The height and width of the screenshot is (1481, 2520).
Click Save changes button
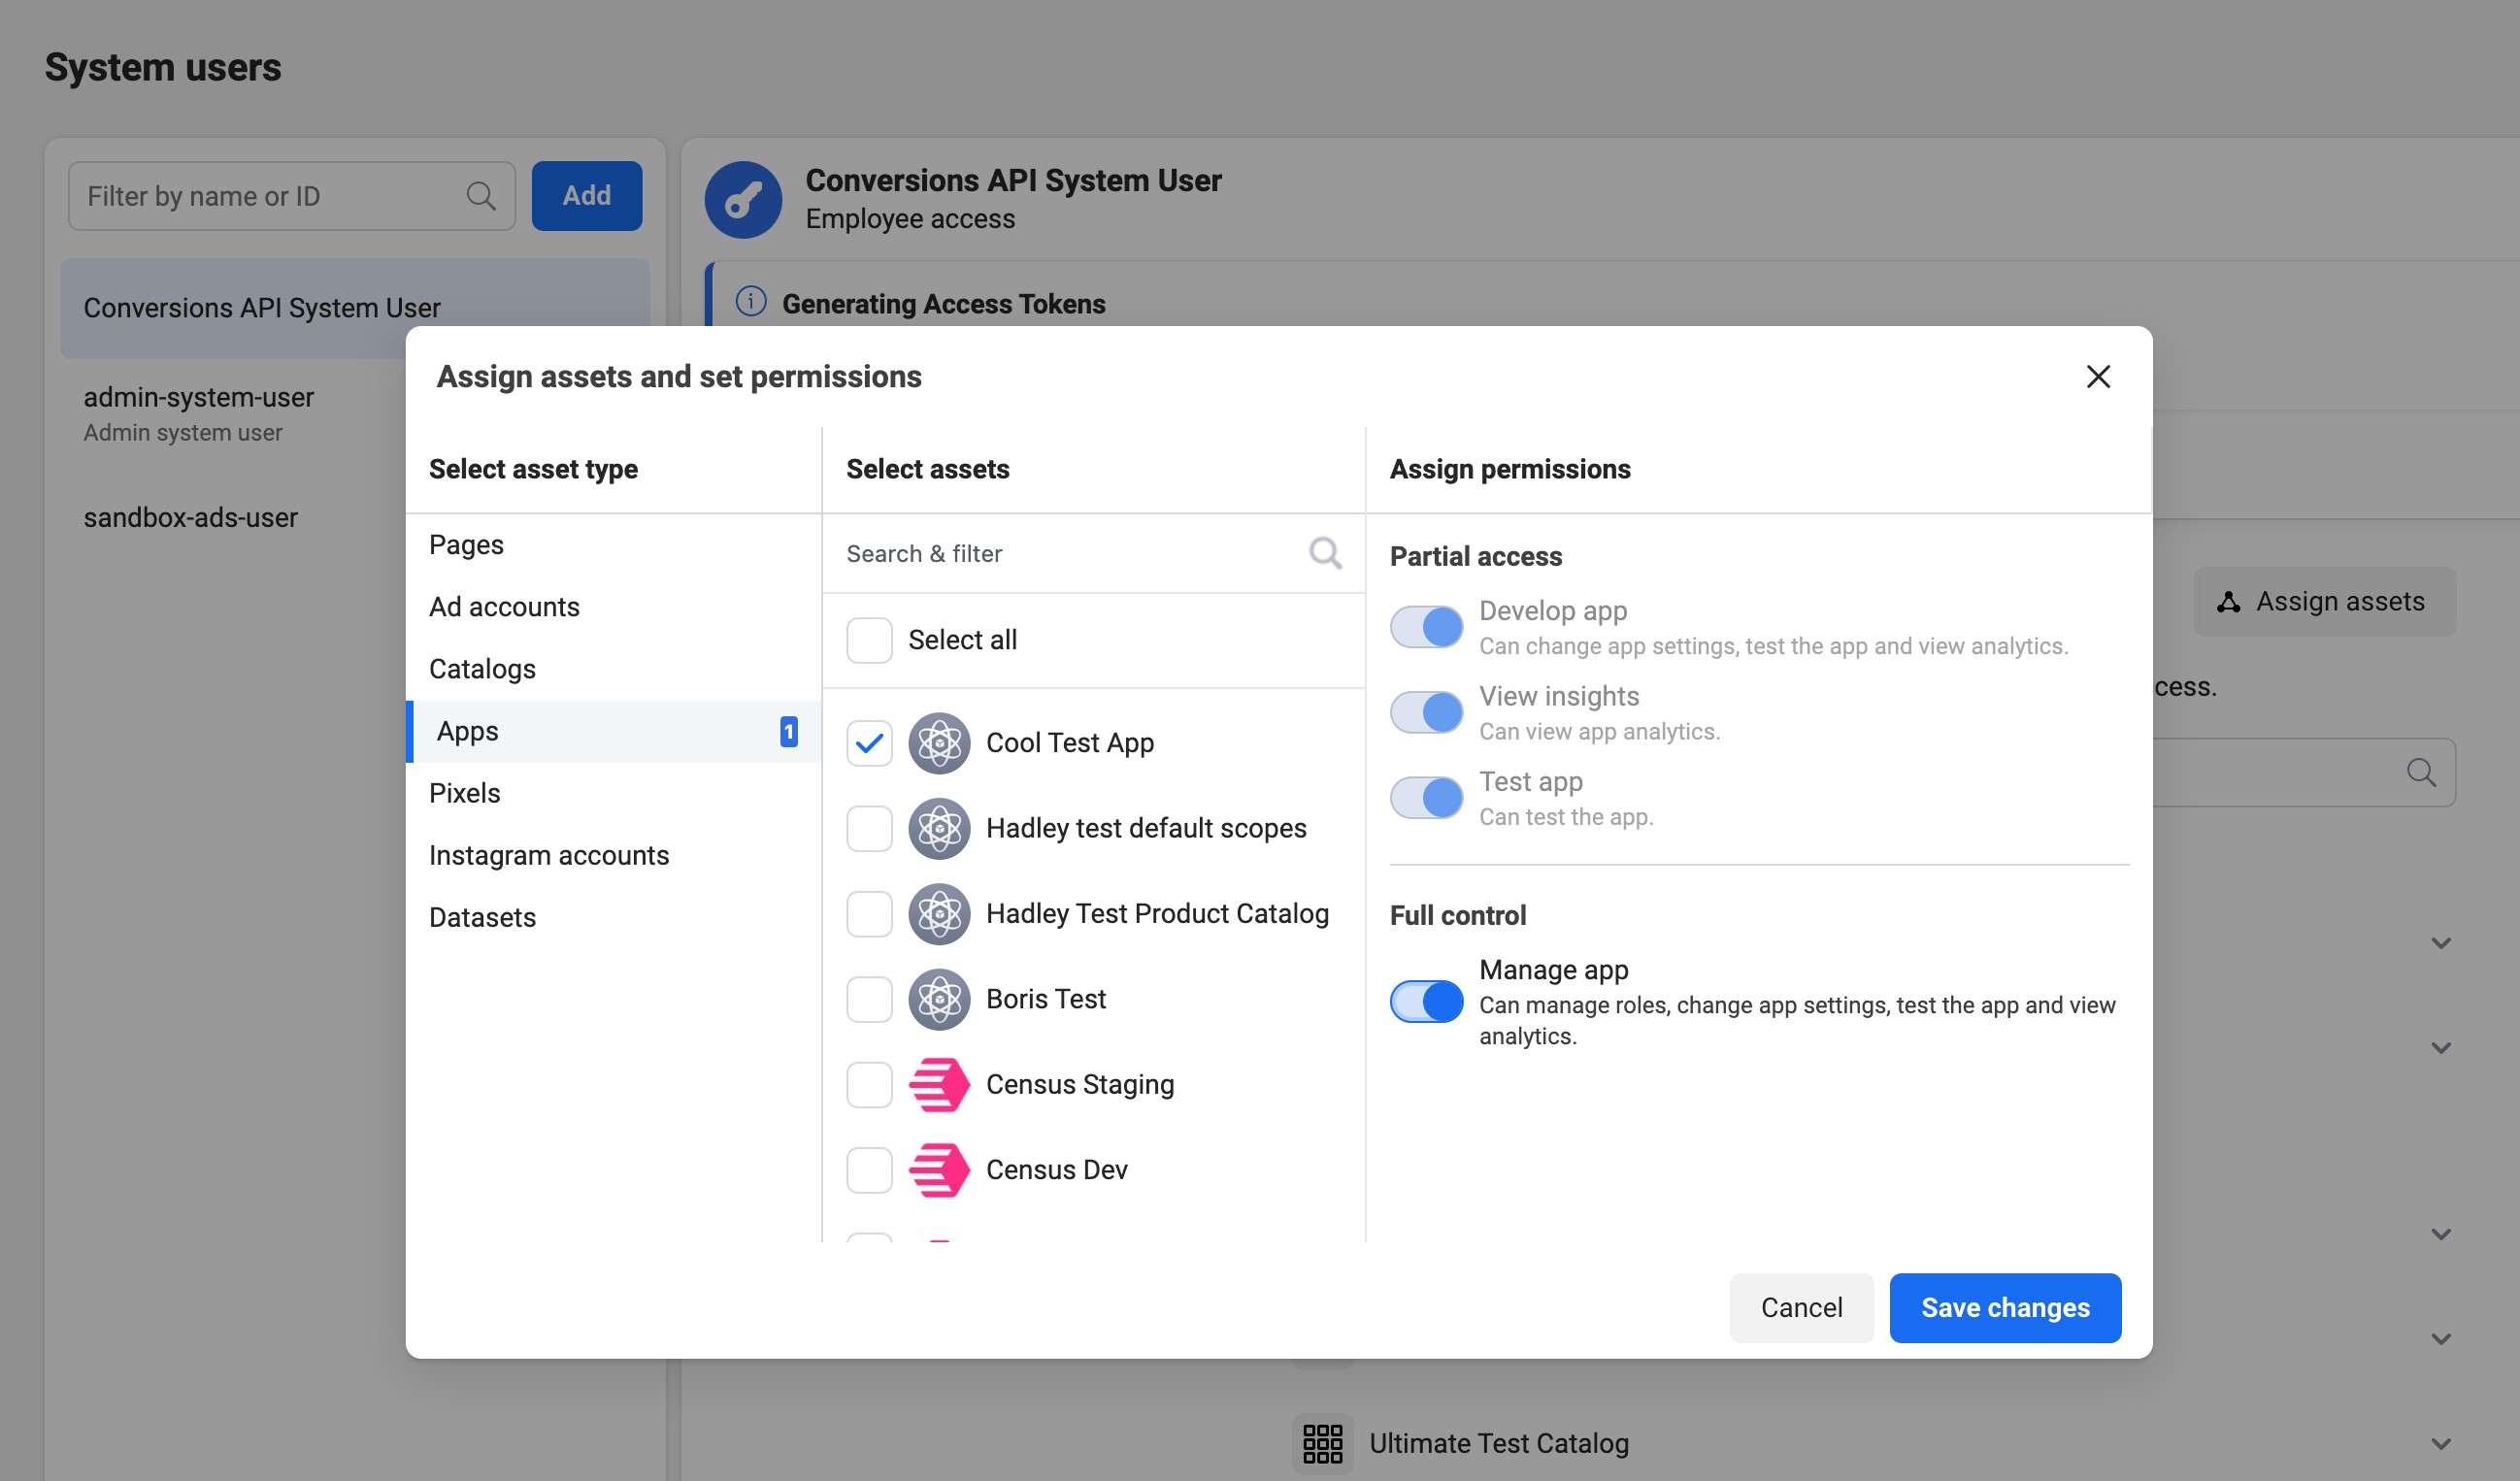pos(2004,1307)
